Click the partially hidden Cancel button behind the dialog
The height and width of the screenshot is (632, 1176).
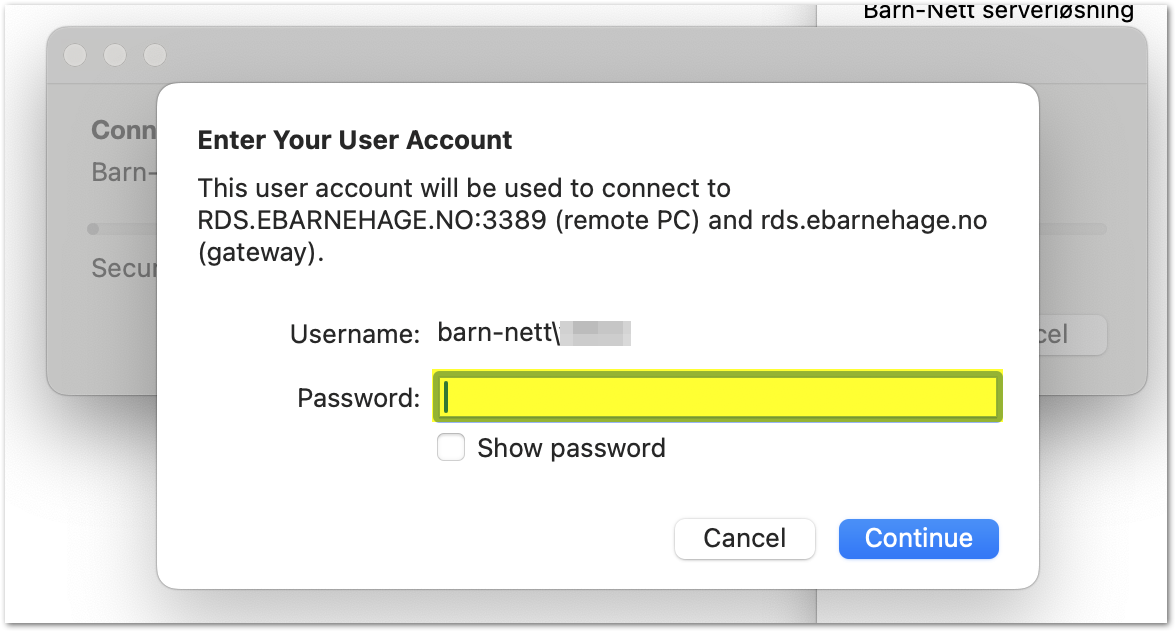[x=1072, y=334]
